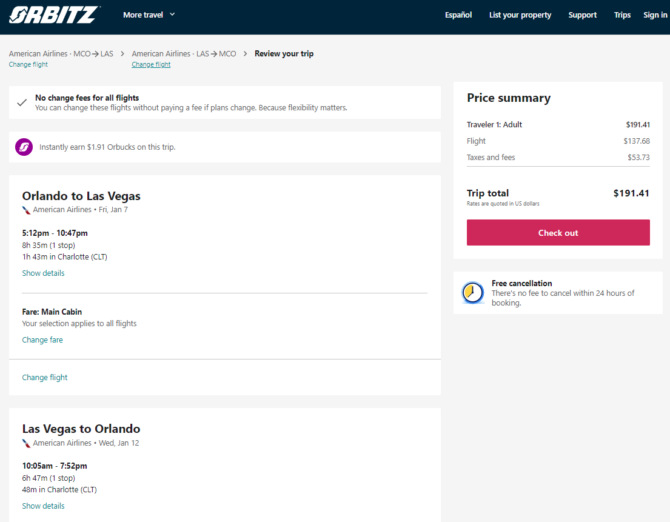Viewport: 670px width, 522px height.
Task: Click the 10:05am - 7:52pm flight time
Action: coord(55,466)
